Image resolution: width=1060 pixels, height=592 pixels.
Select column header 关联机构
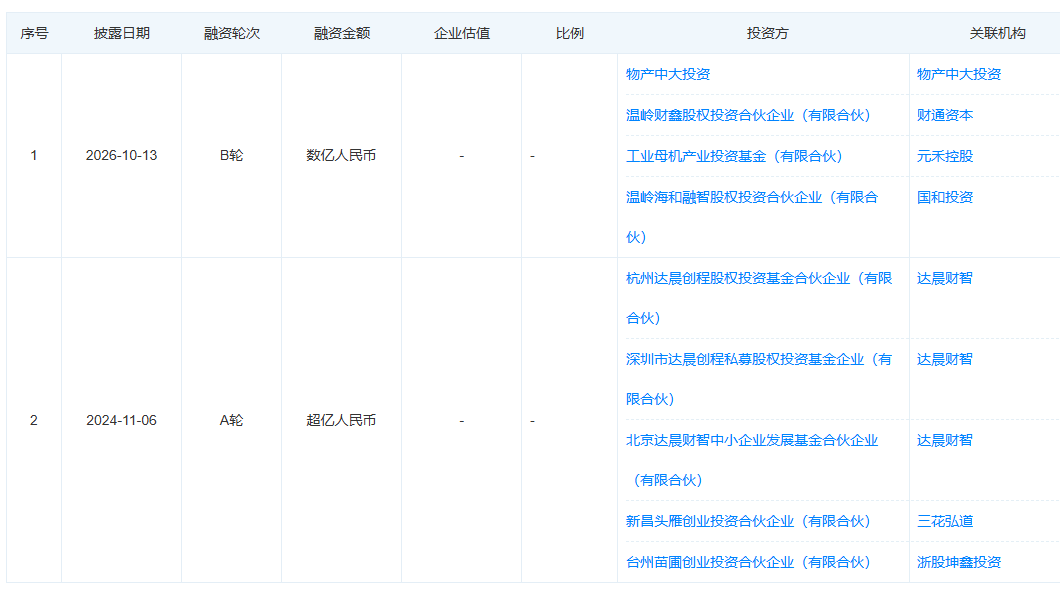[x=997, y=33]
